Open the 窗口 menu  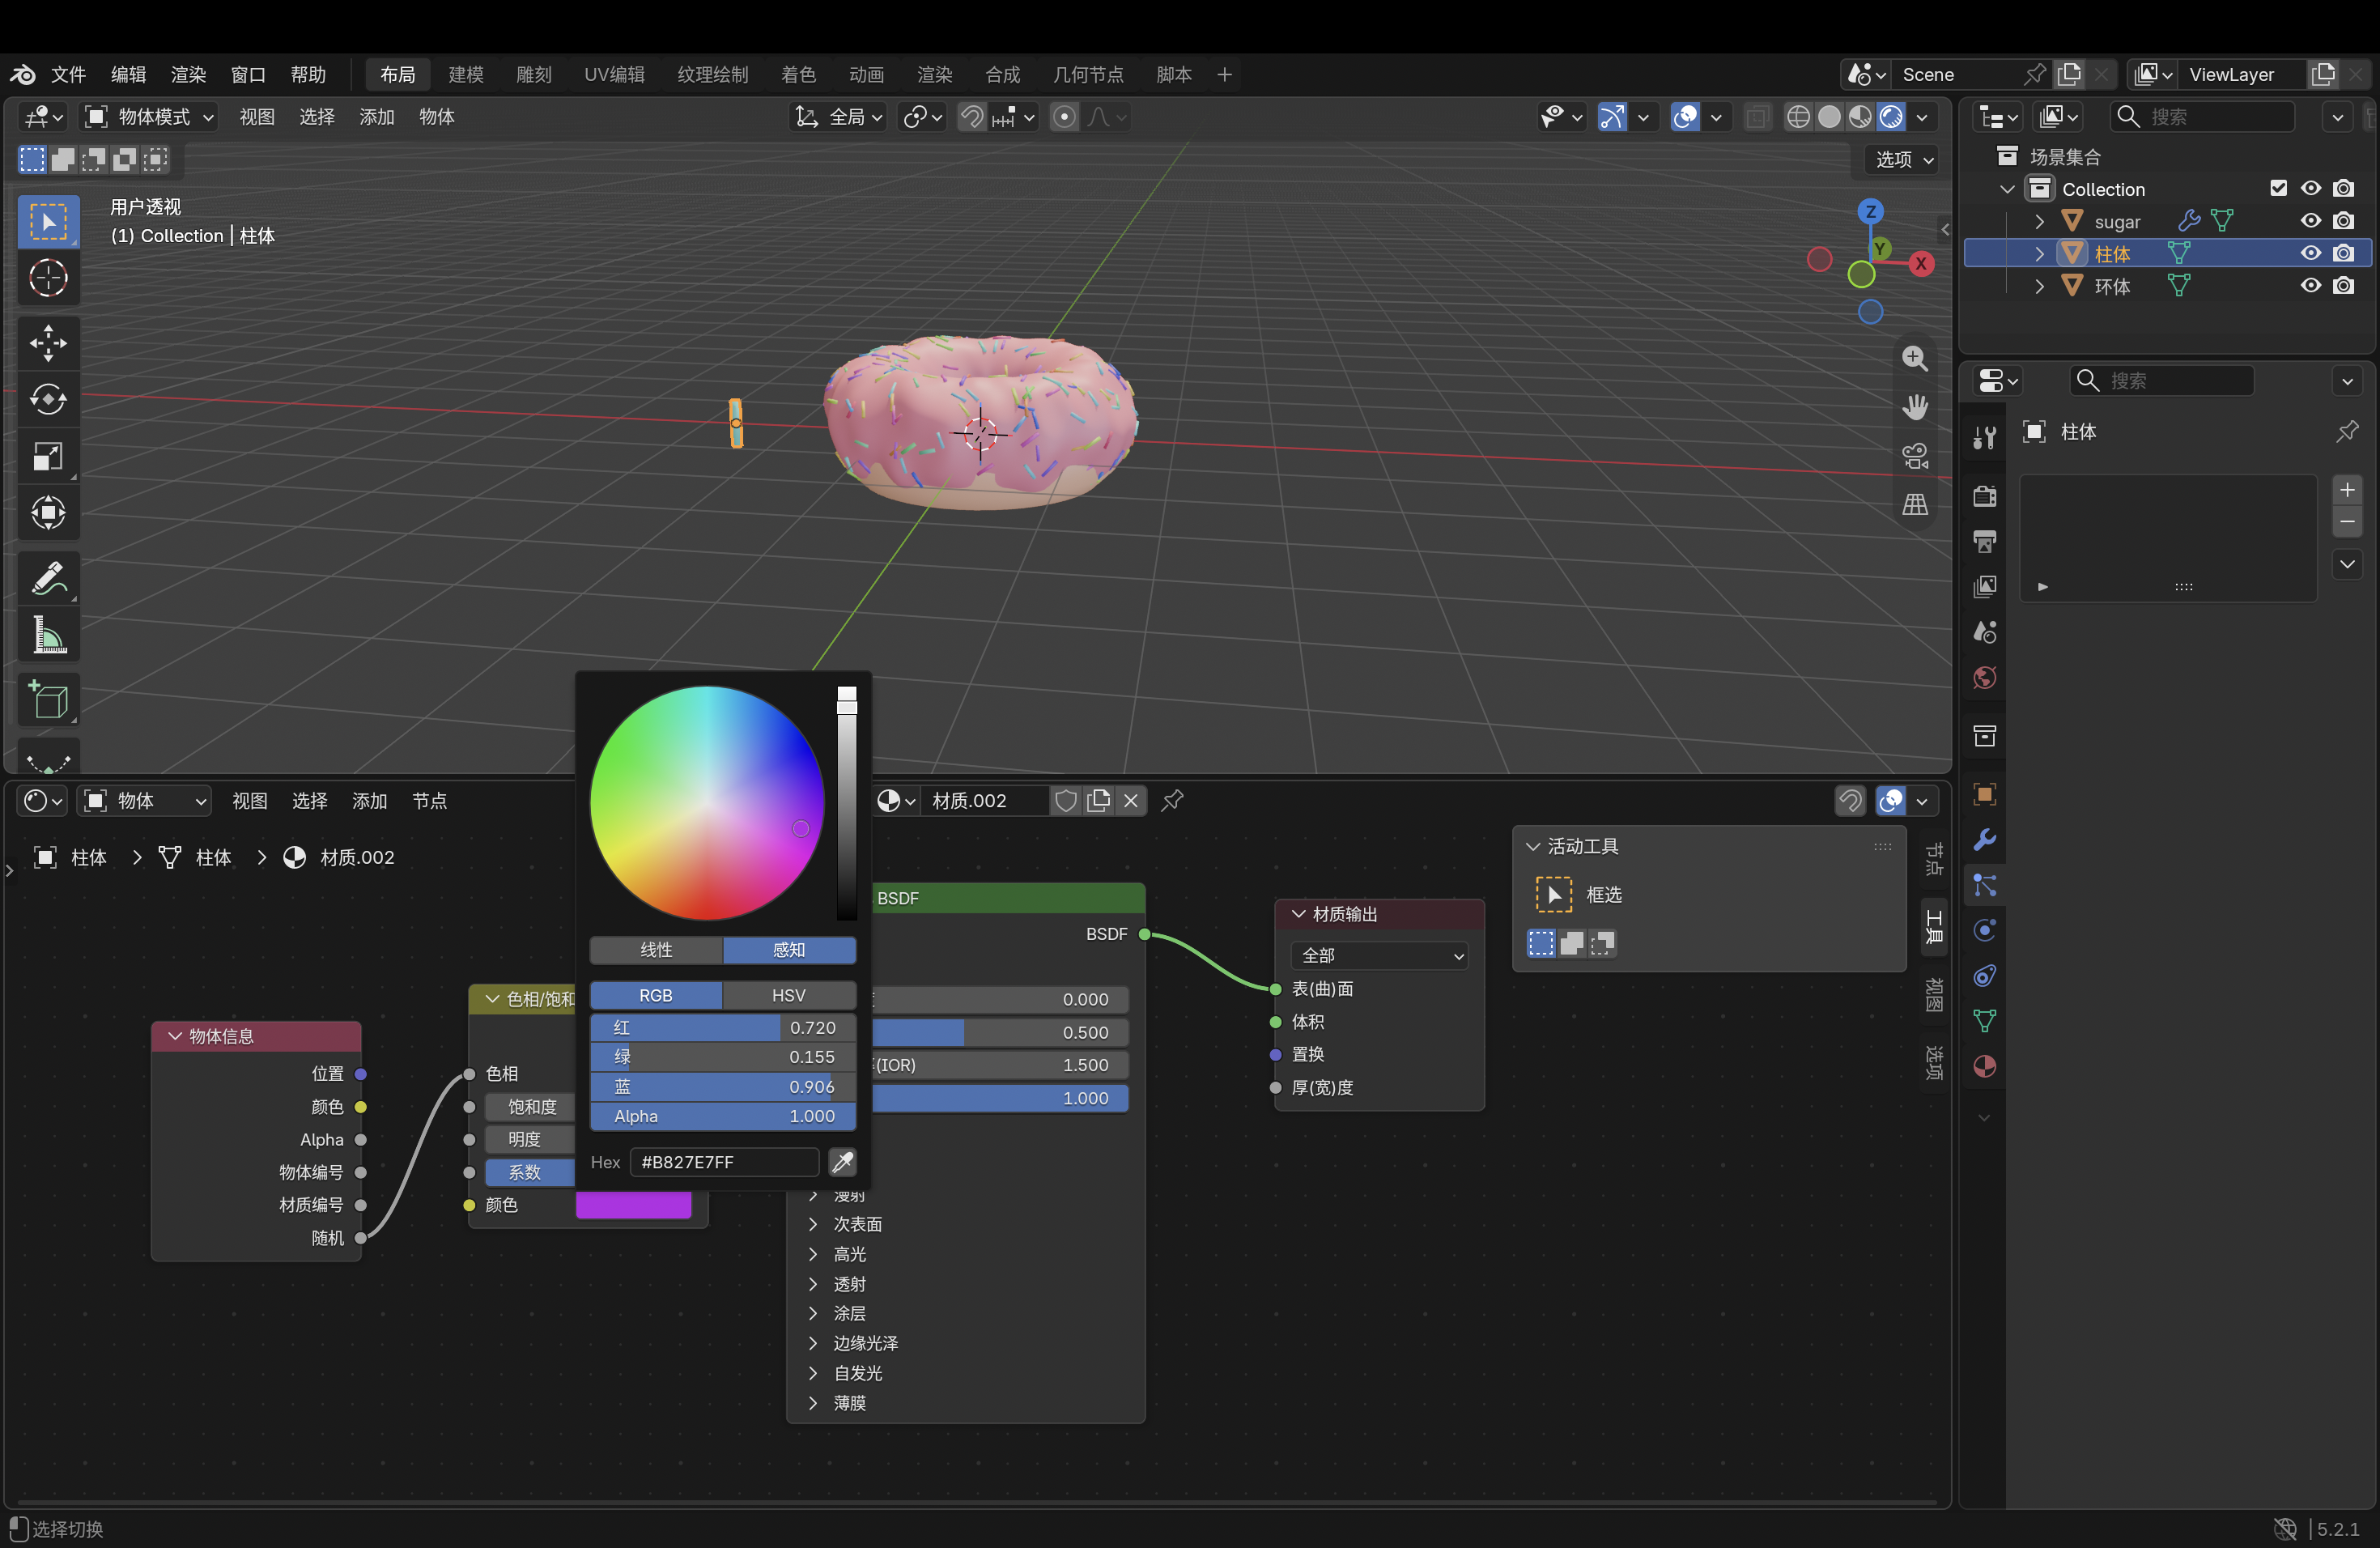[x=248, y=75]
